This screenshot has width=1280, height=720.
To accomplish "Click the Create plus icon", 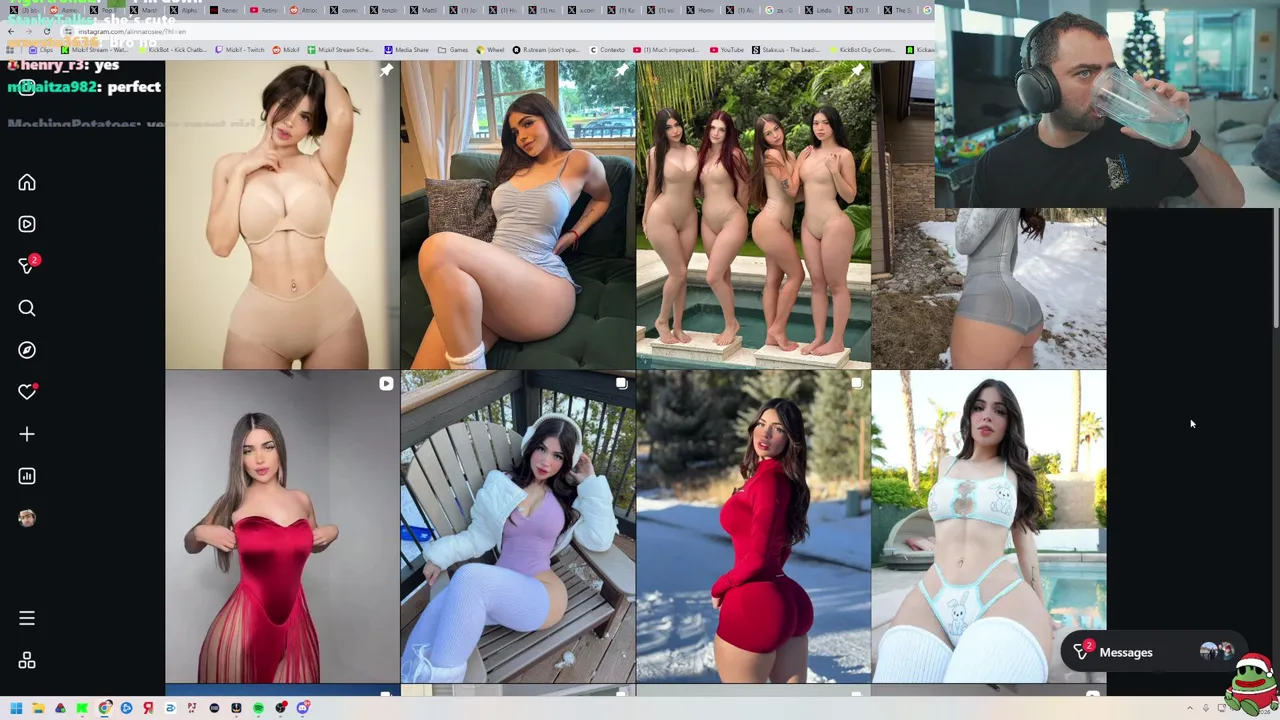I will coord(27,434).
